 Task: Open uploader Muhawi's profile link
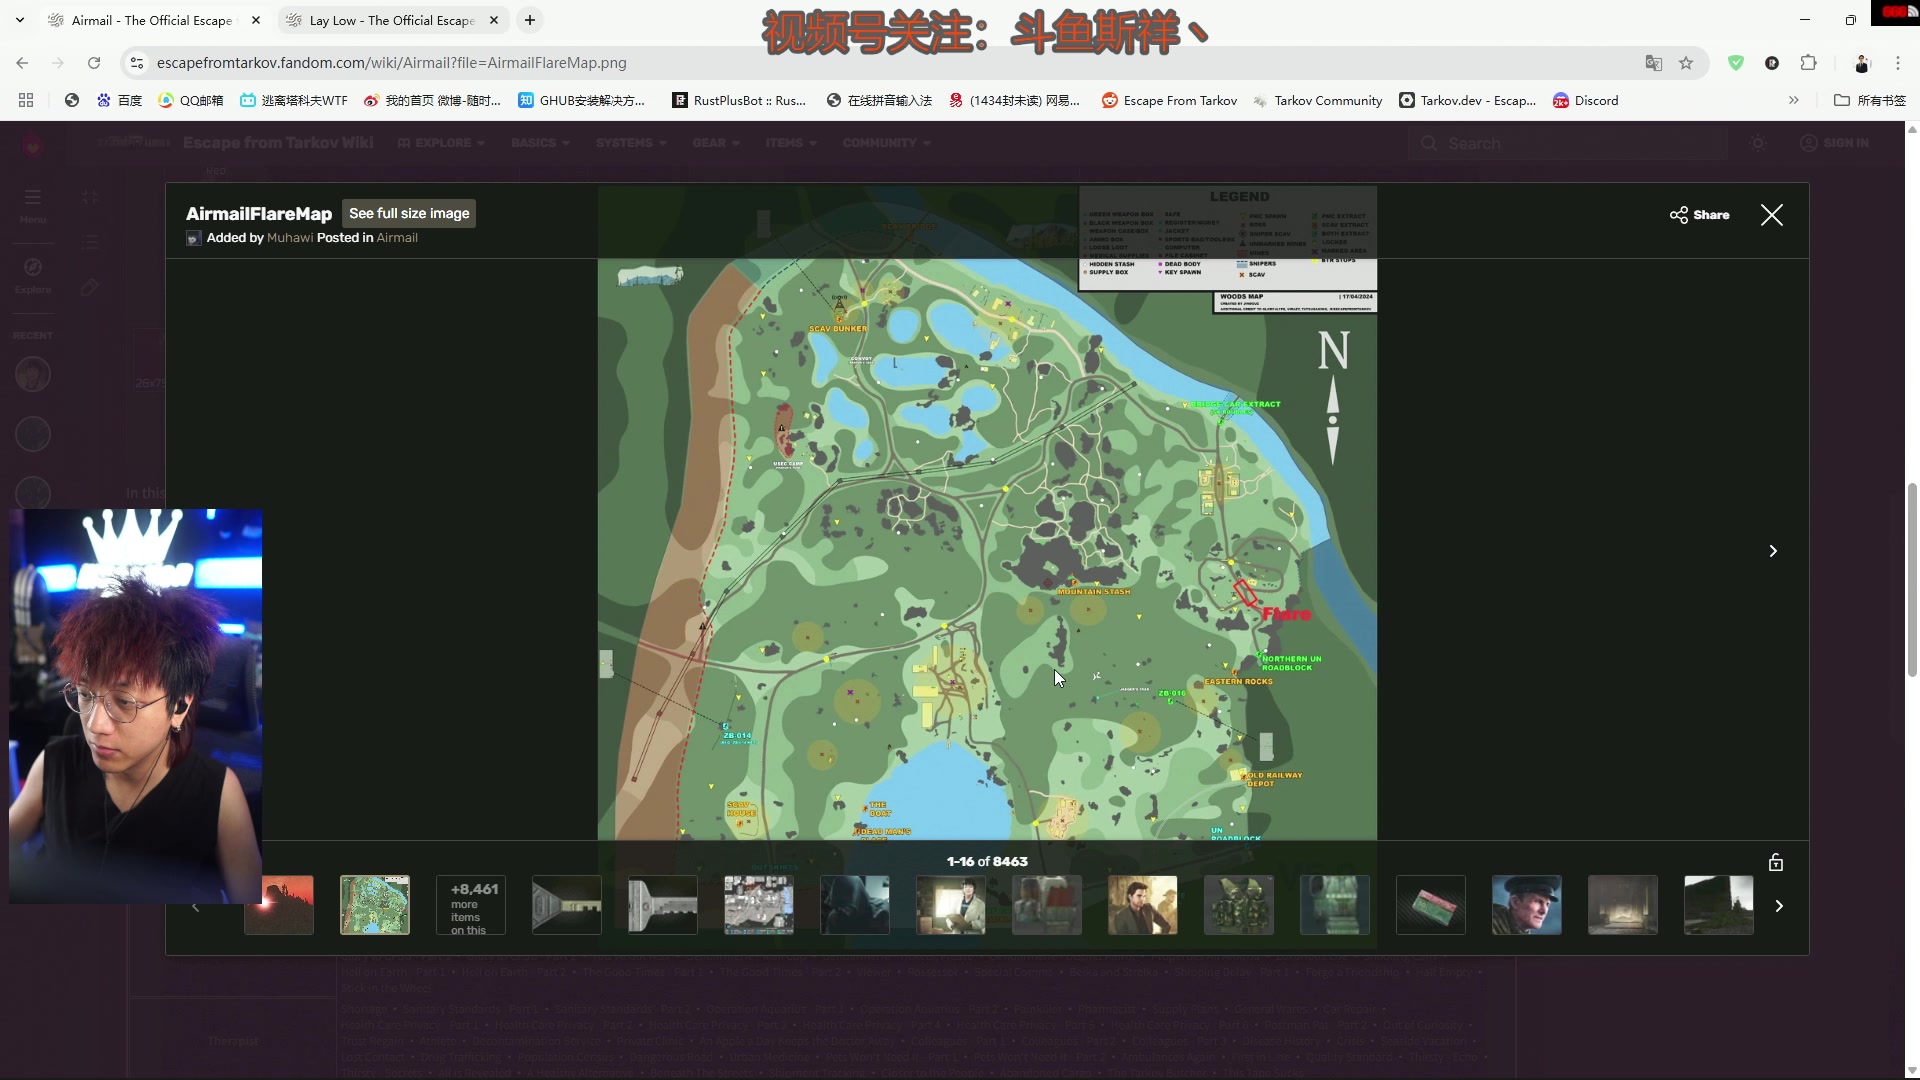[x=290, y=238]
